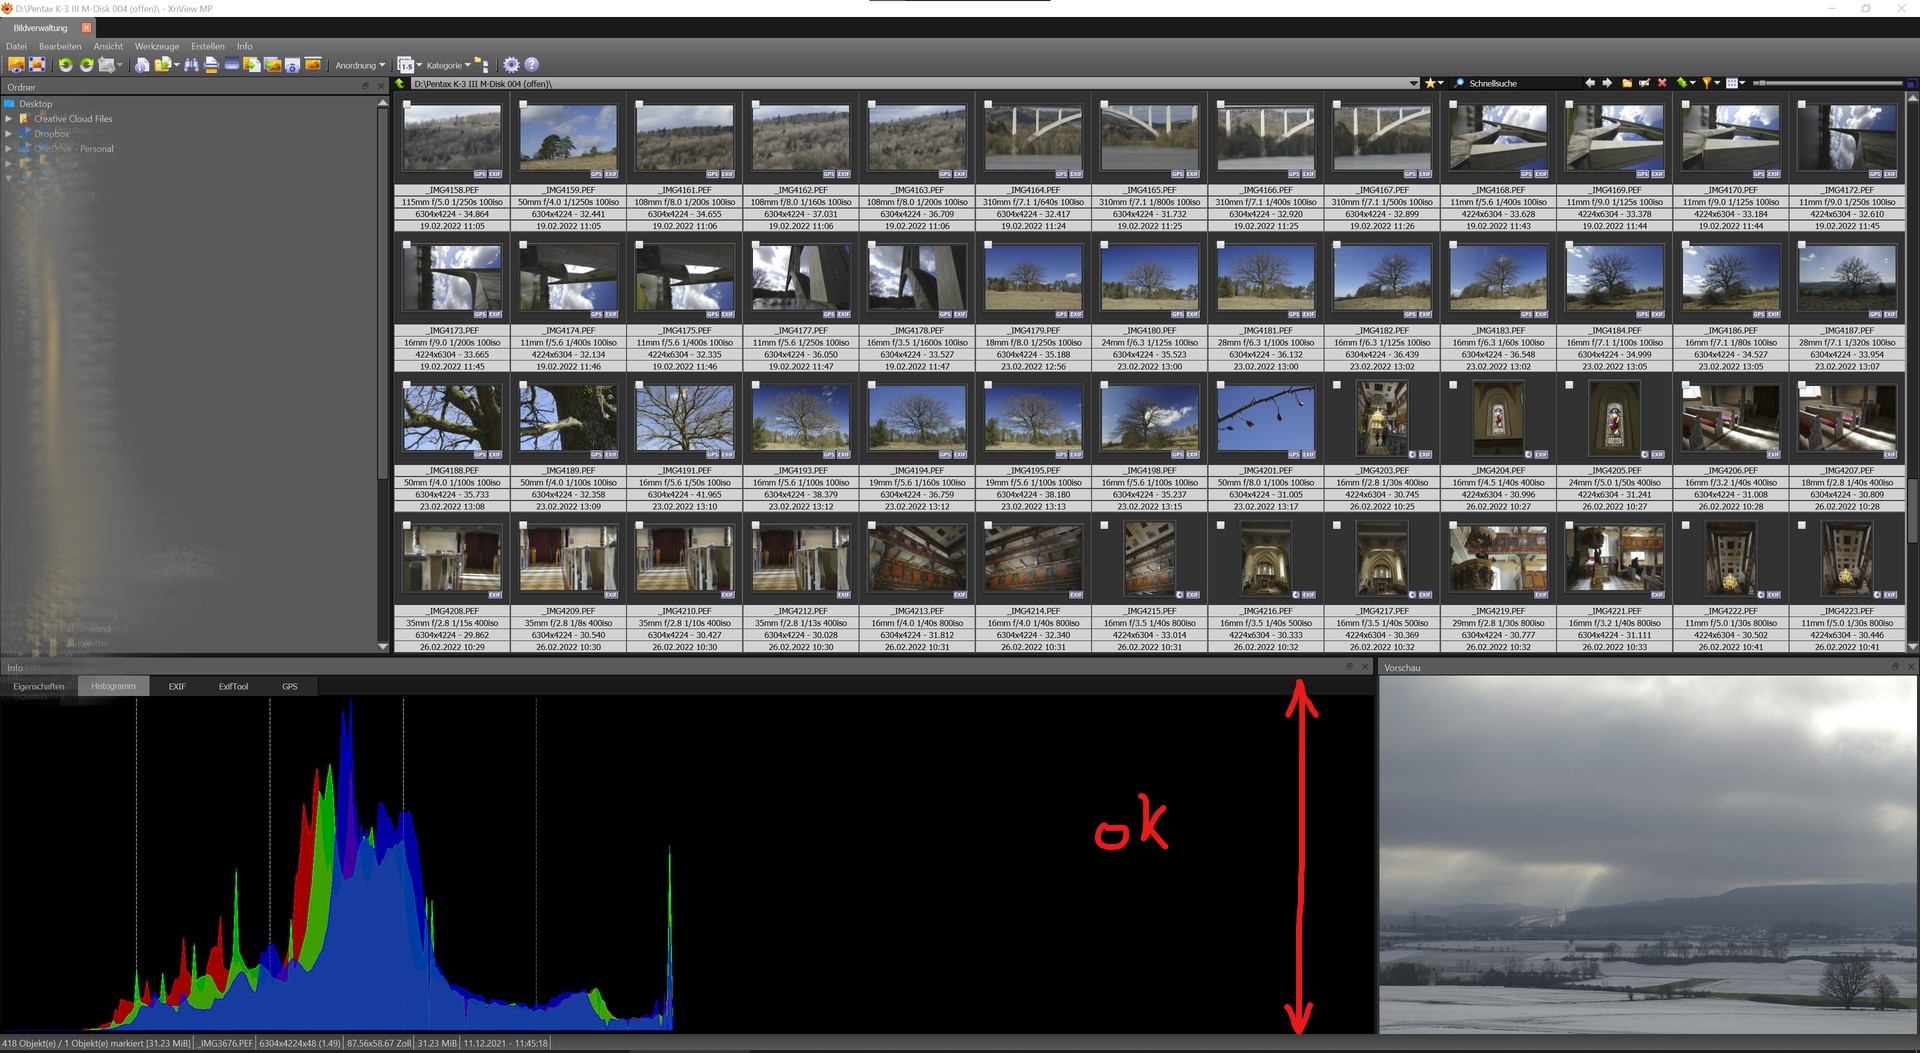Open the Werkzeuge menu
The height and width of the screenshot is (1053, 1920).
point(156,46)
